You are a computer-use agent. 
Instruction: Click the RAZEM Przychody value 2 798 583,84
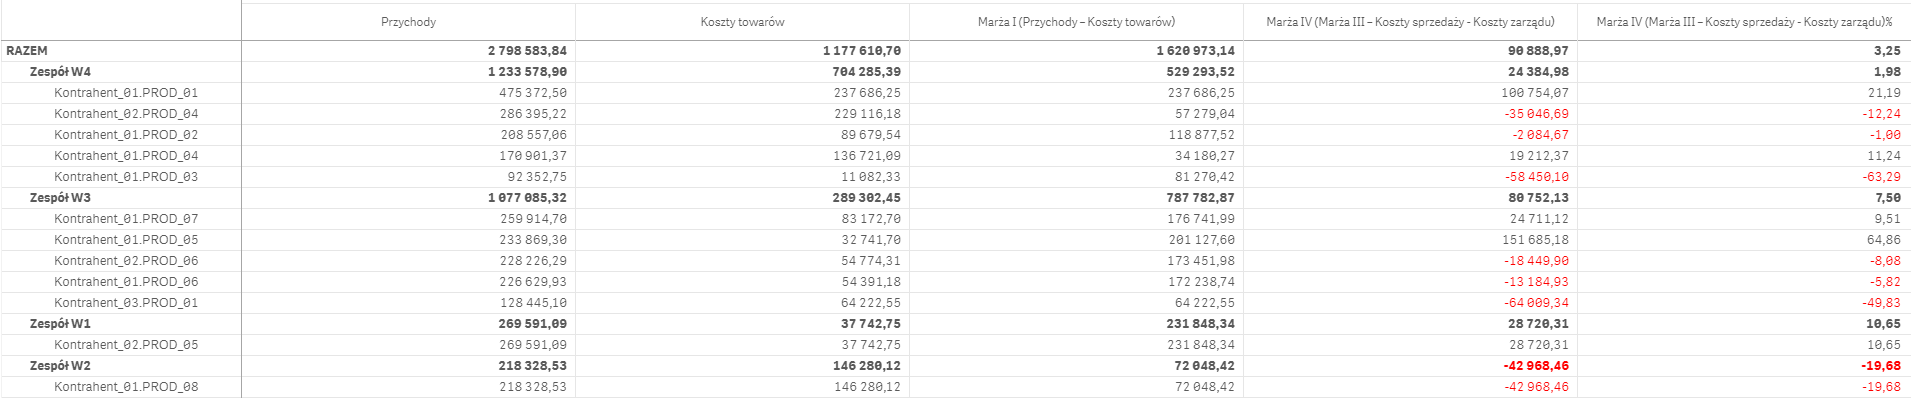527,51
